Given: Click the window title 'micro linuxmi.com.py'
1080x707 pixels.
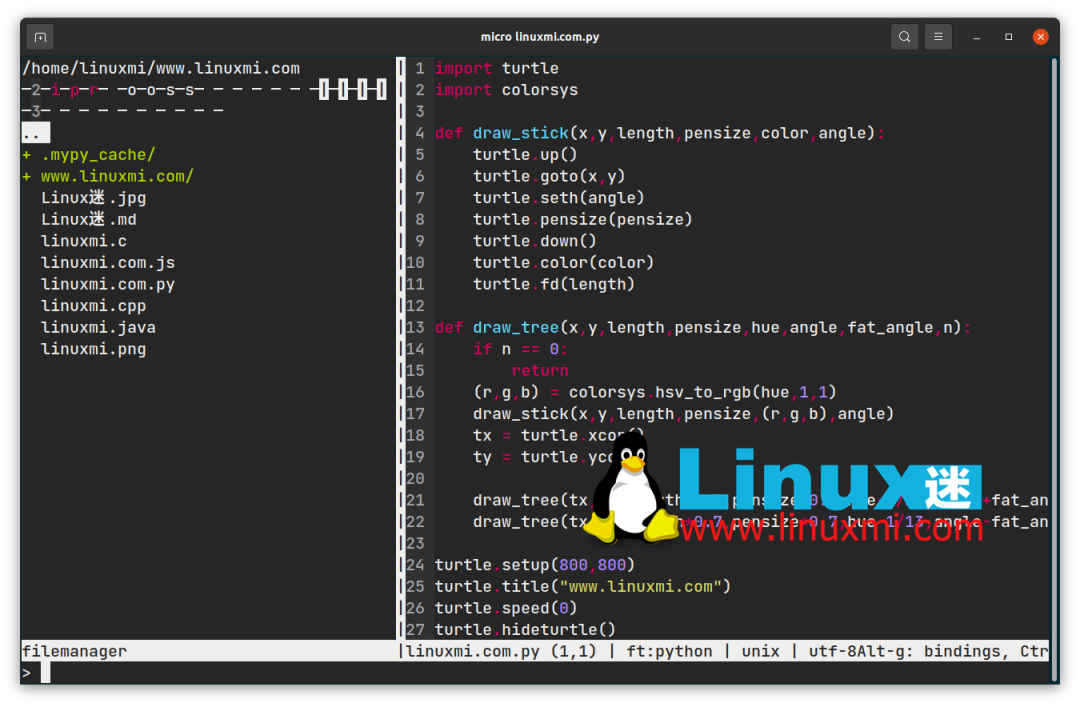Looking at the screenshot, I should pos(540,37).
